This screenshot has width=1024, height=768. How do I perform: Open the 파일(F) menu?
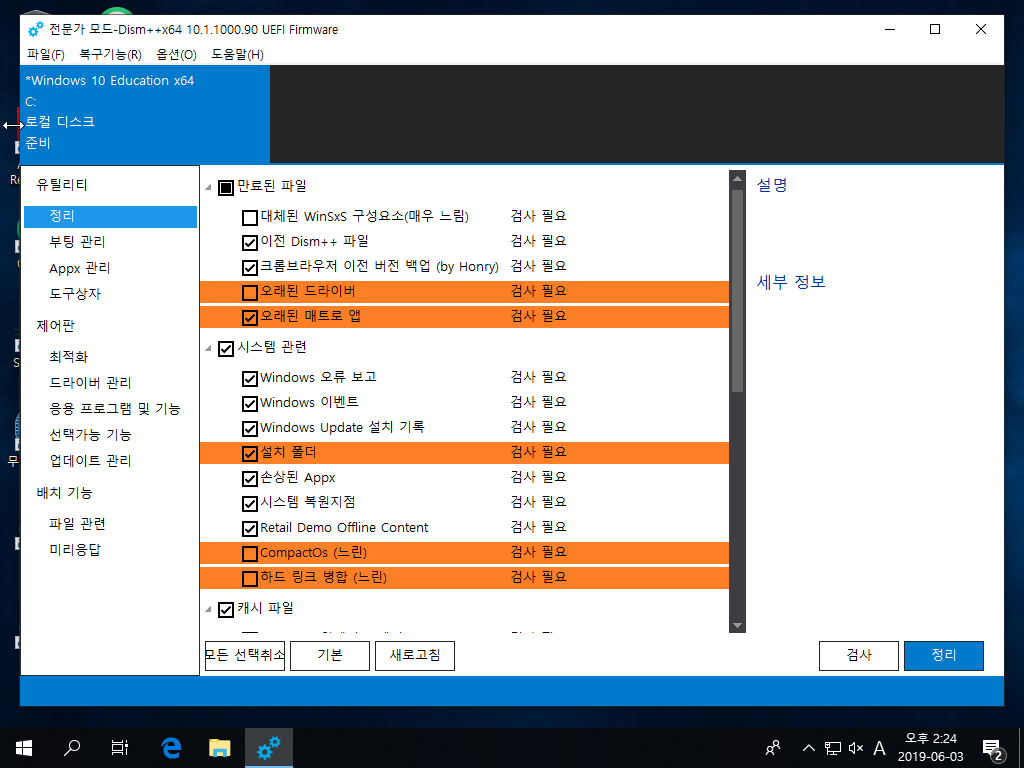tap(46, 54)
